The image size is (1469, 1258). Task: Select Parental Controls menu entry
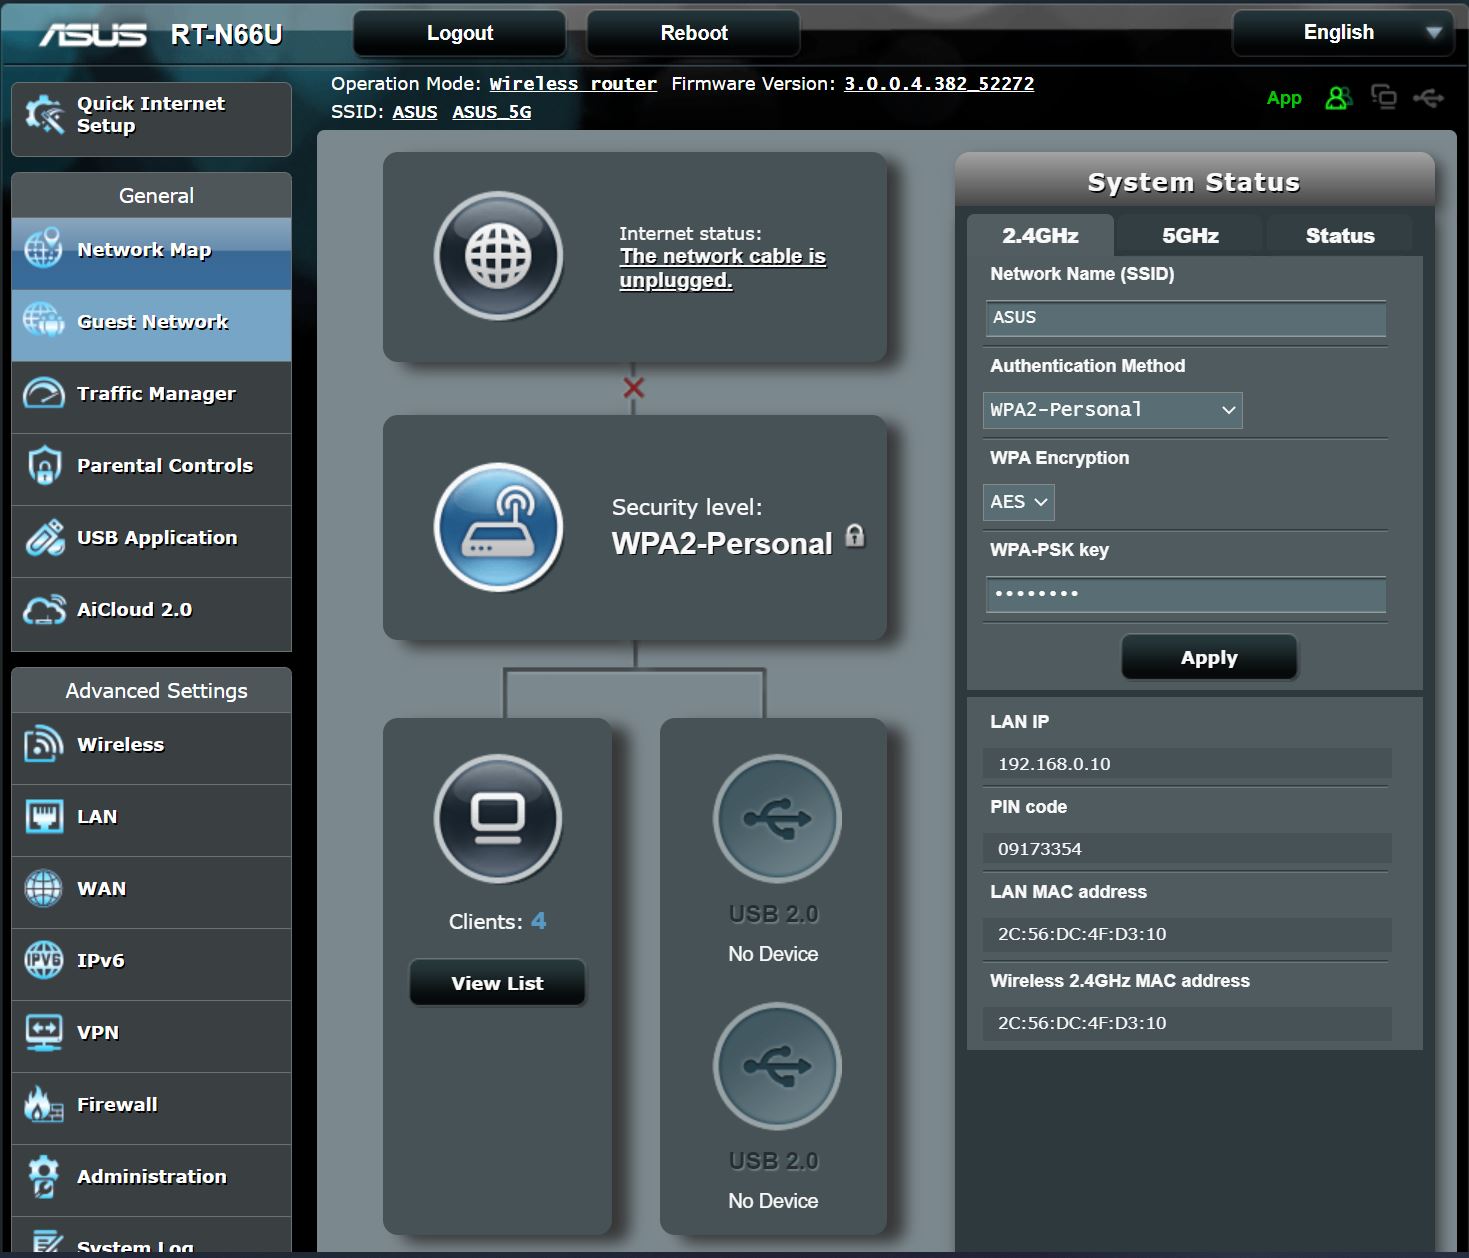(152, 470)
